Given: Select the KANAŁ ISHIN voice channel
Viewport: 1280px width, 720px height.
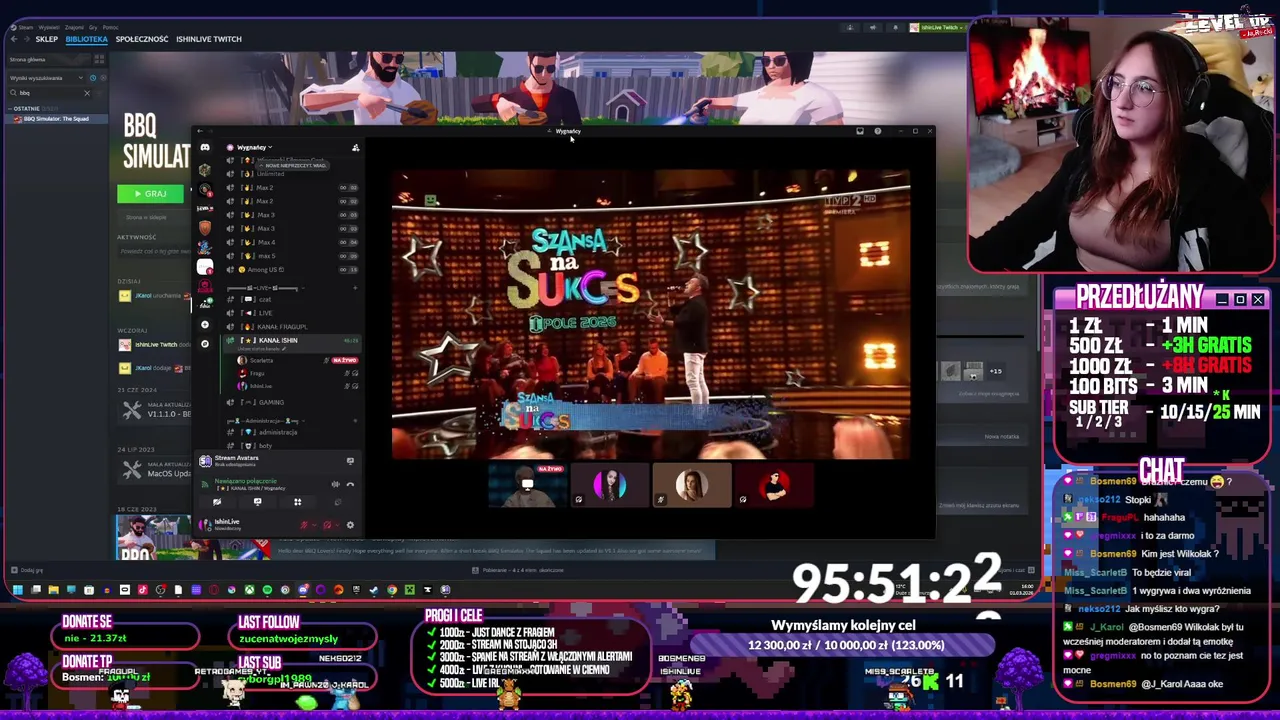Looking at the screenshot, I should tap(290, 341).
